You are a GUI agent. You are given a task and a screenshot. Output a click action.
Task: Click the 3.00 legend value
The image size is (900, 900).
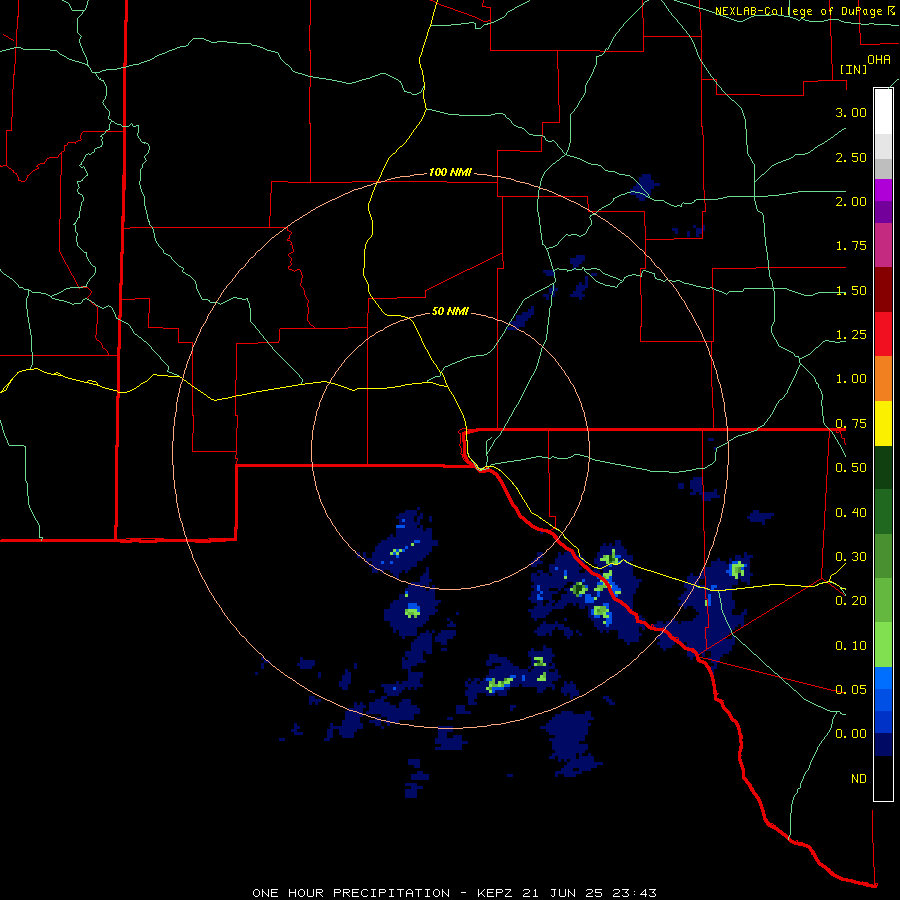[x=851, y=112]
